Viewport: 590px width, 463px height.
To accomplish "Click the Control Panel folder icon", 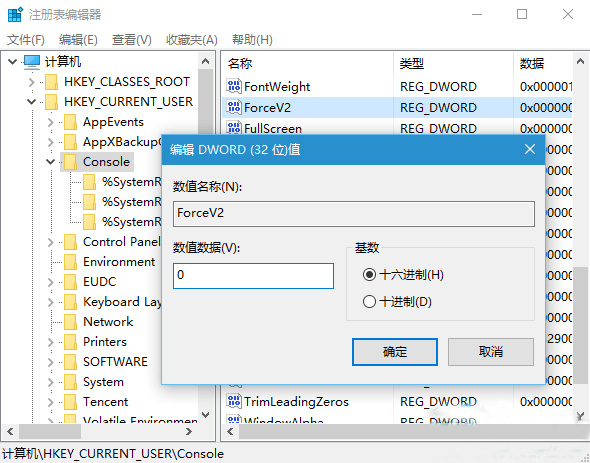I will coord(70,242).
